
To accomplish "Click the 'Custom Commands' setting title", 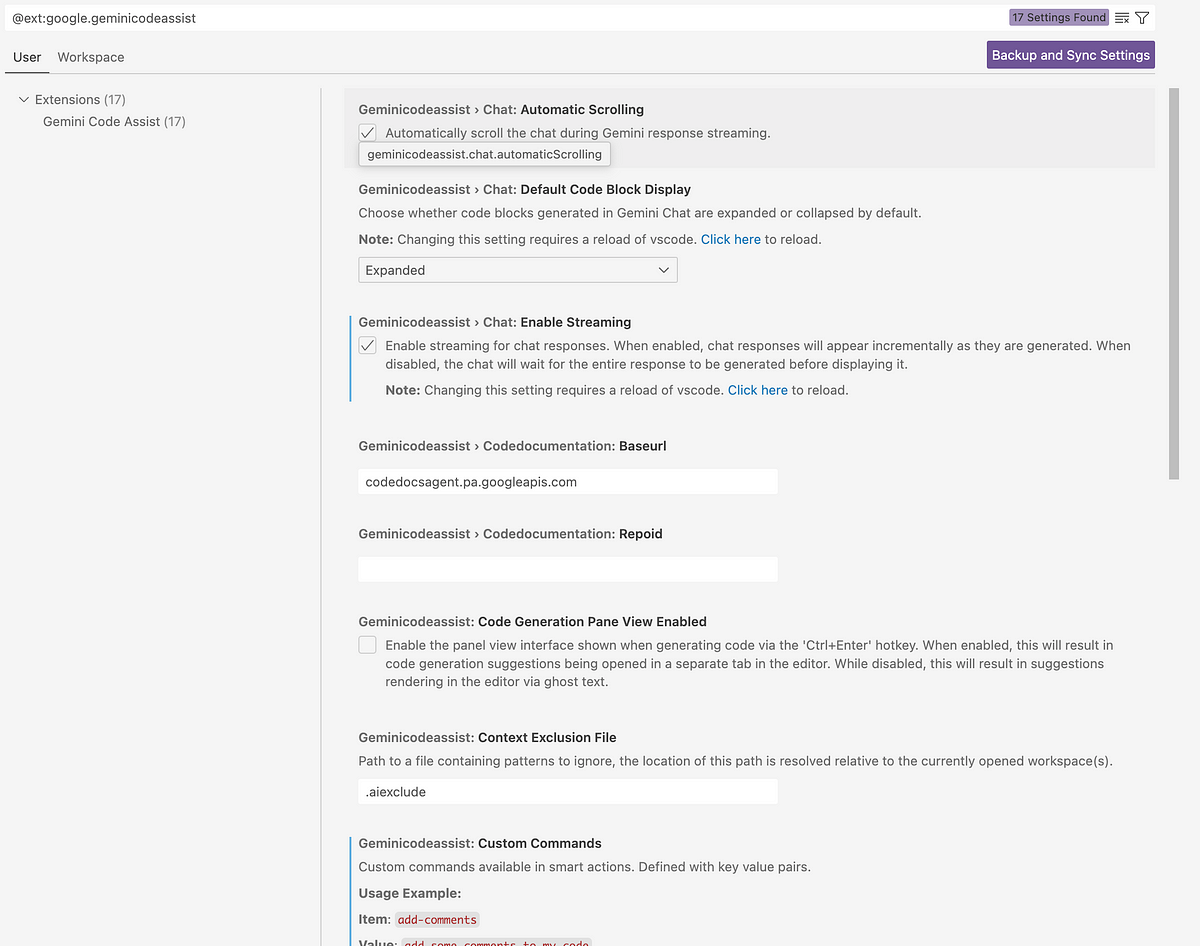I will (540, 843).
